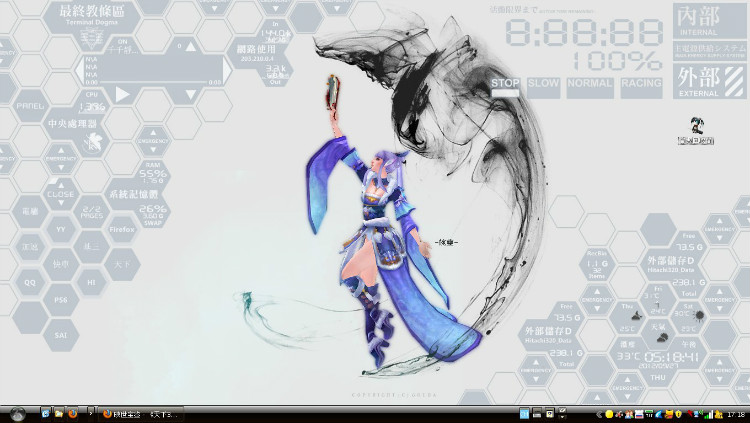Seek along the music player progress bar
The image size is (750, 423).
tap(153, 82)
